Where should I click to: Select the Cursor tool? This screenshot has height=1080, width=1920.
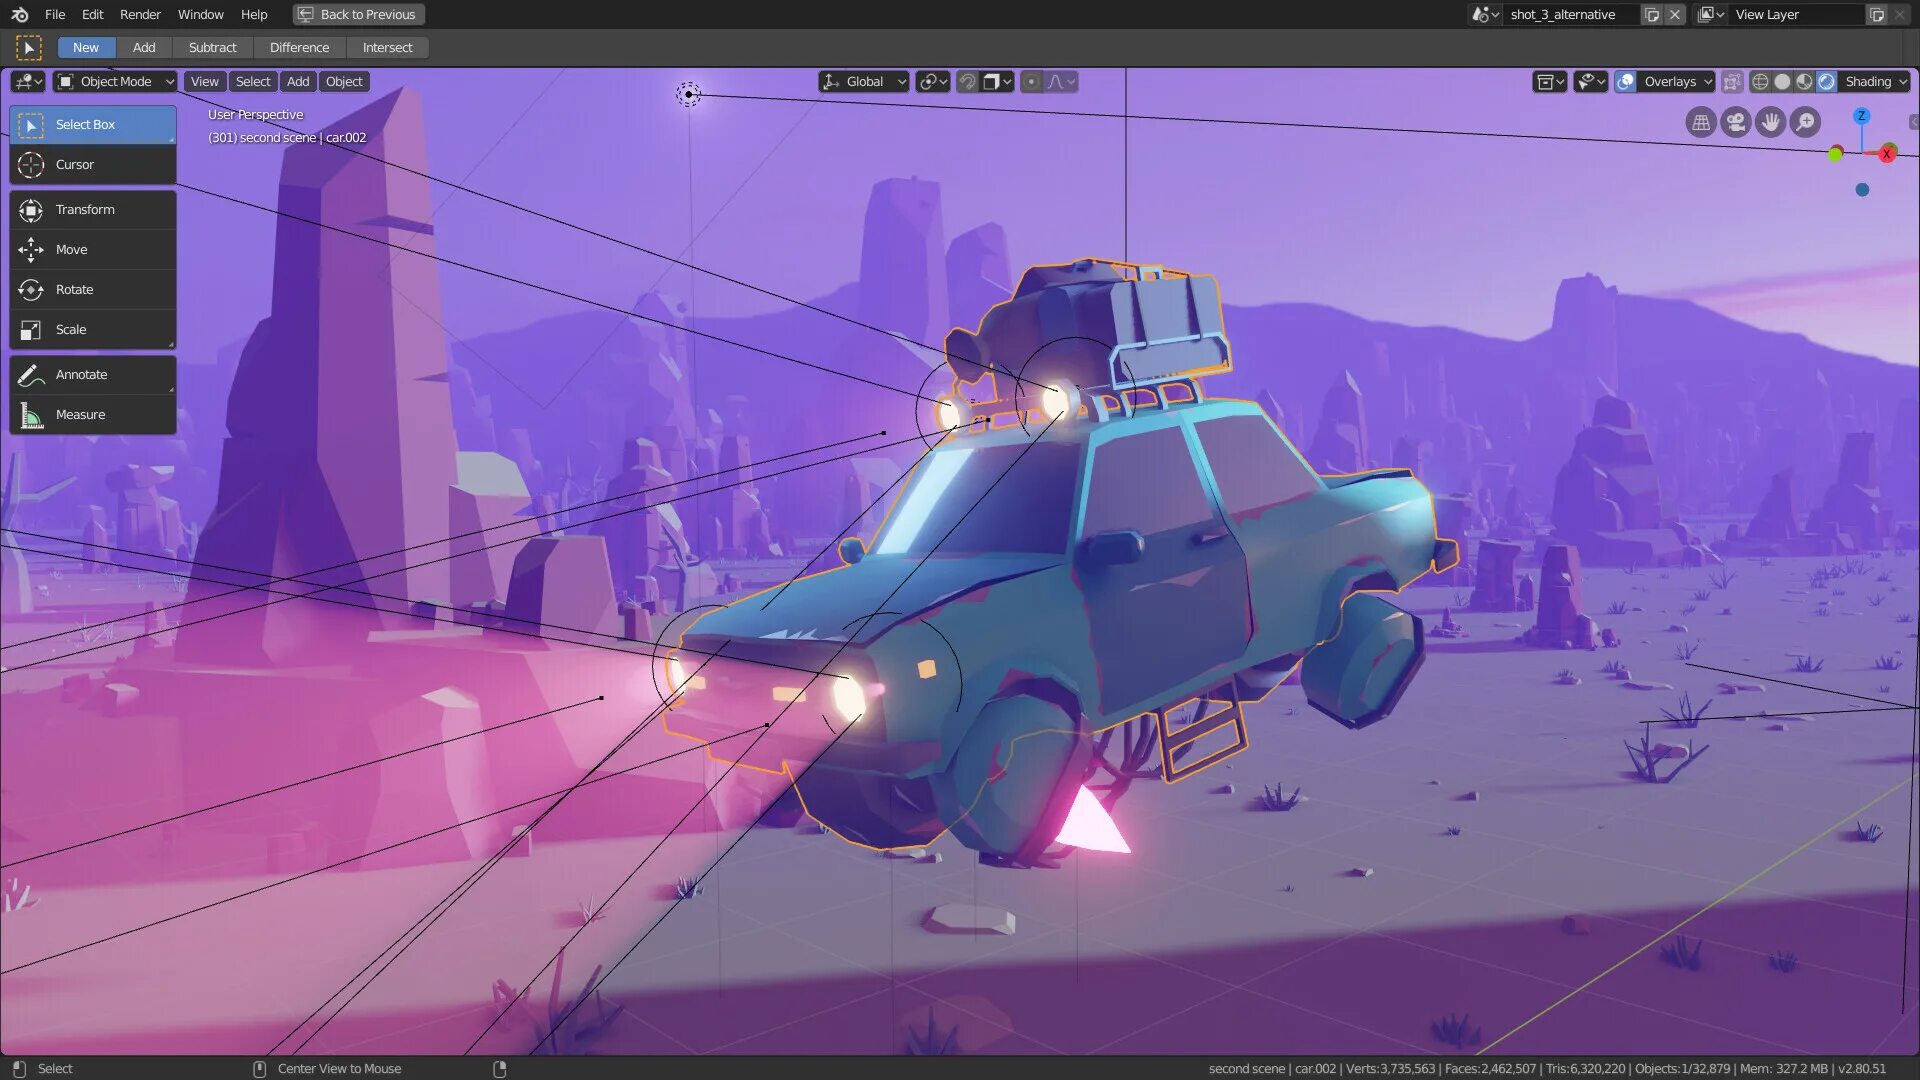tap(92, 165)
